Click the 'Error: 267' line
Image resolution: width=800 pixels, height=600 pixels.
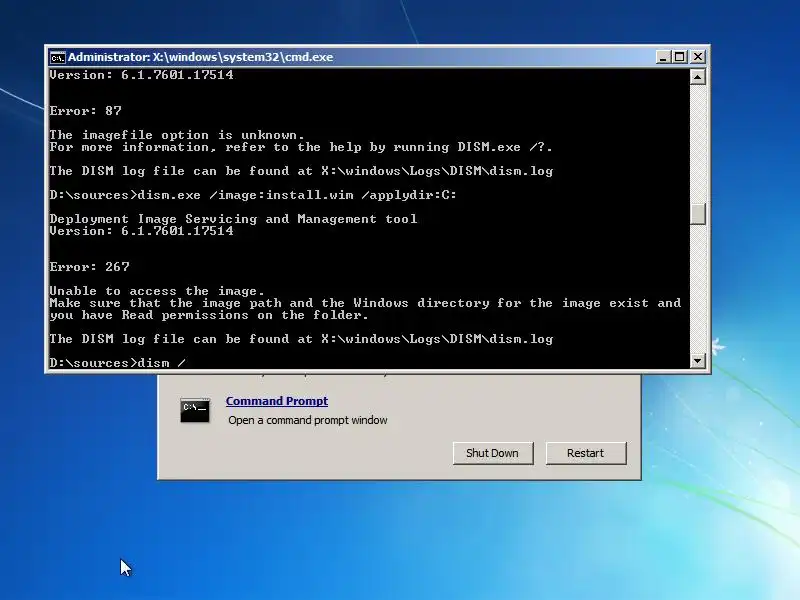90,267
